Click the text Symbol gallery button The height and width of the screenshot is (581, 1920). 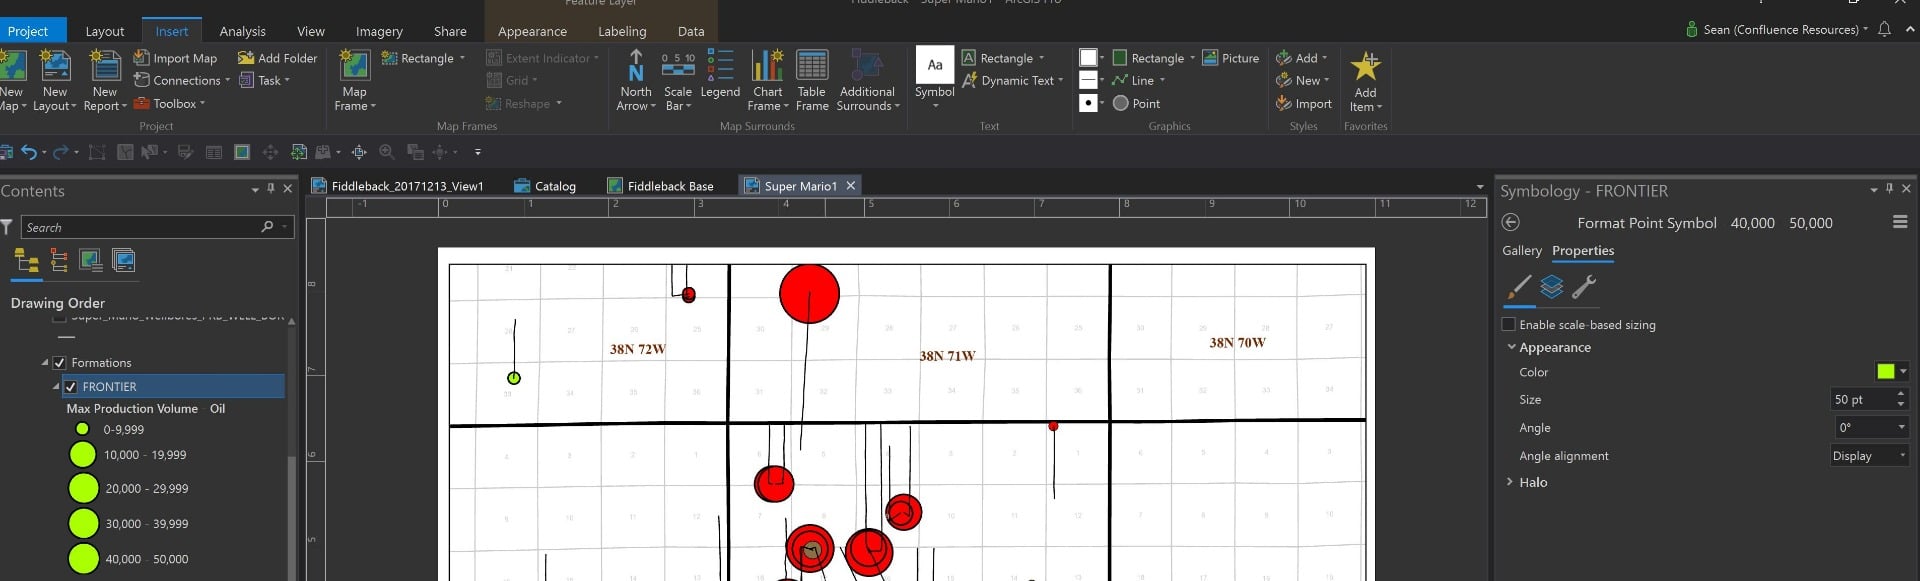click(935, 78)
